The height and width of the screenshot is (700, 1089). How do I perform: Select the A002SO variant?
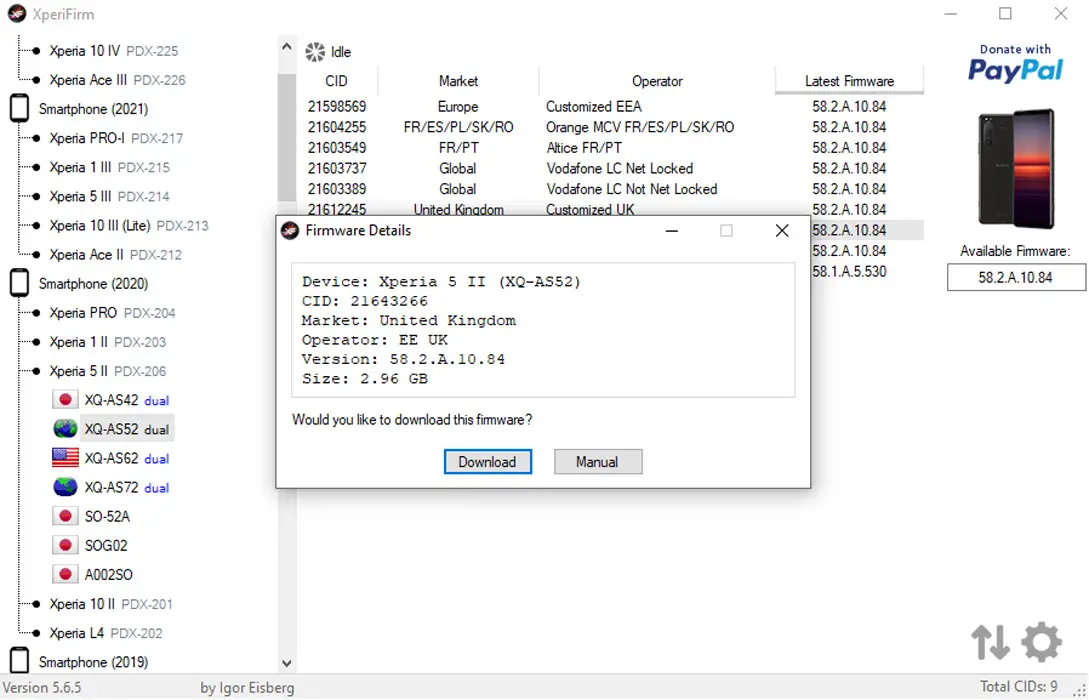[108, 575]
